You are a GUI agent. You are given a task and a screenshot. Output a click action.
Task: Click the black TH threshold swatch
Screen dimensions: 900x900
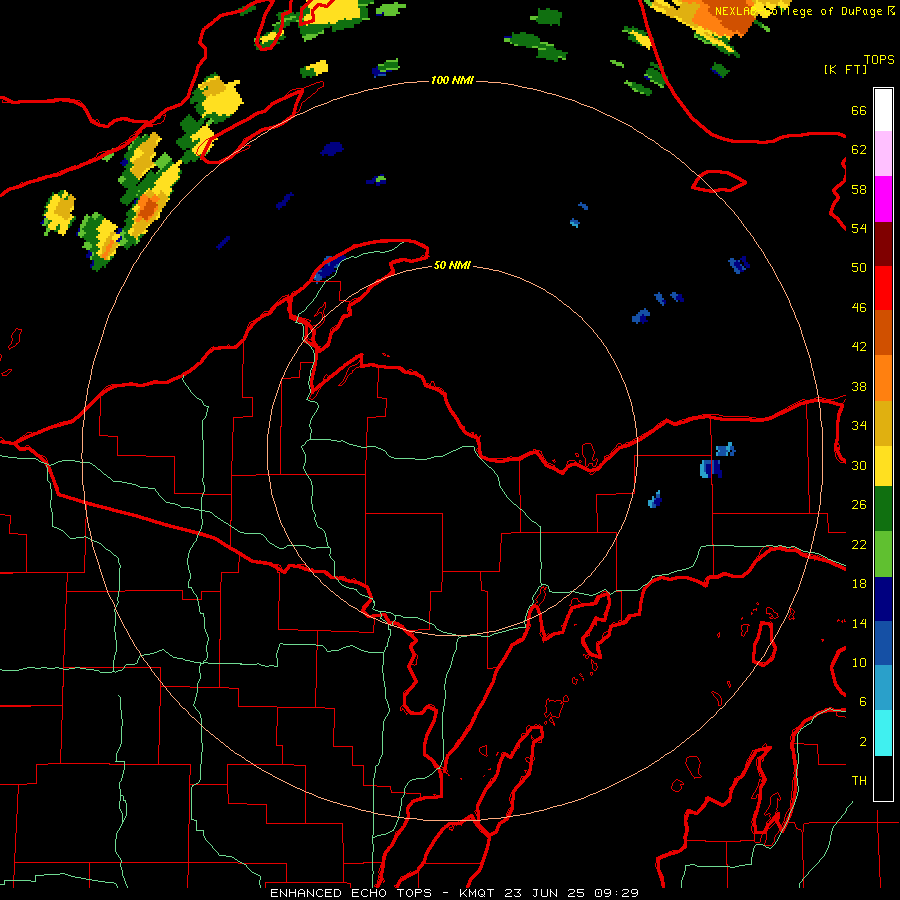pyautogui.click(x=883, y=778)
